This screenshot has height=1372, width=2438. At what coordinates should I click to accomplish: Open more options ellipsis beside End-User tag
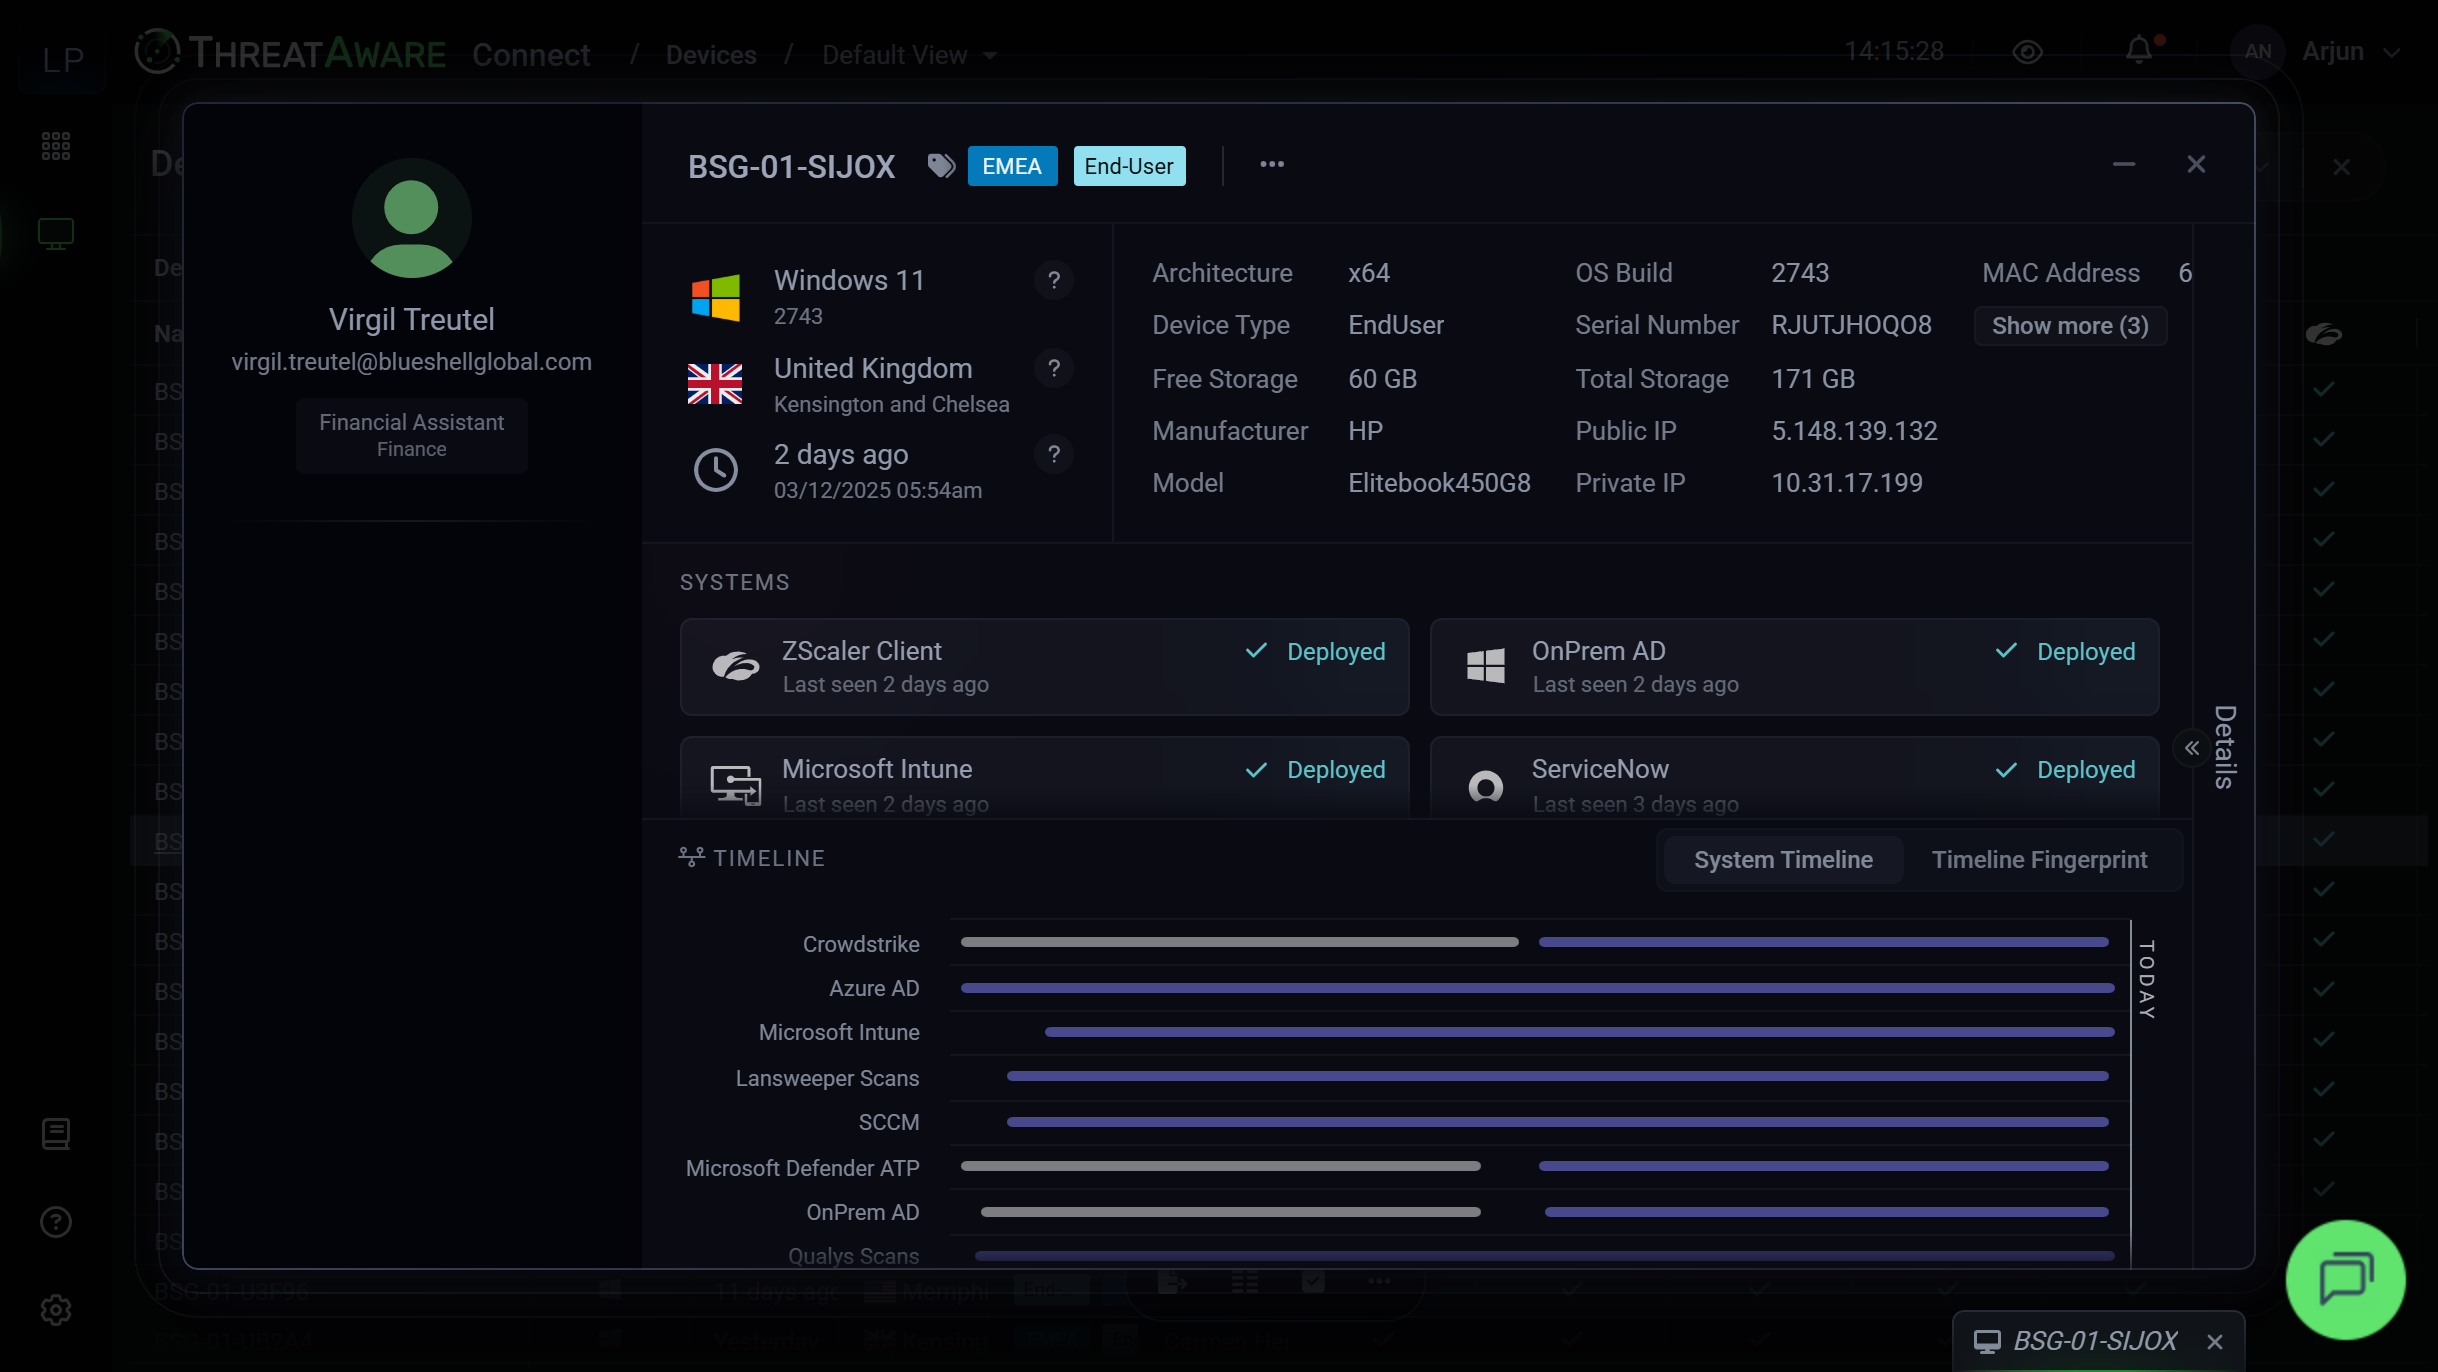(1272, 165)
